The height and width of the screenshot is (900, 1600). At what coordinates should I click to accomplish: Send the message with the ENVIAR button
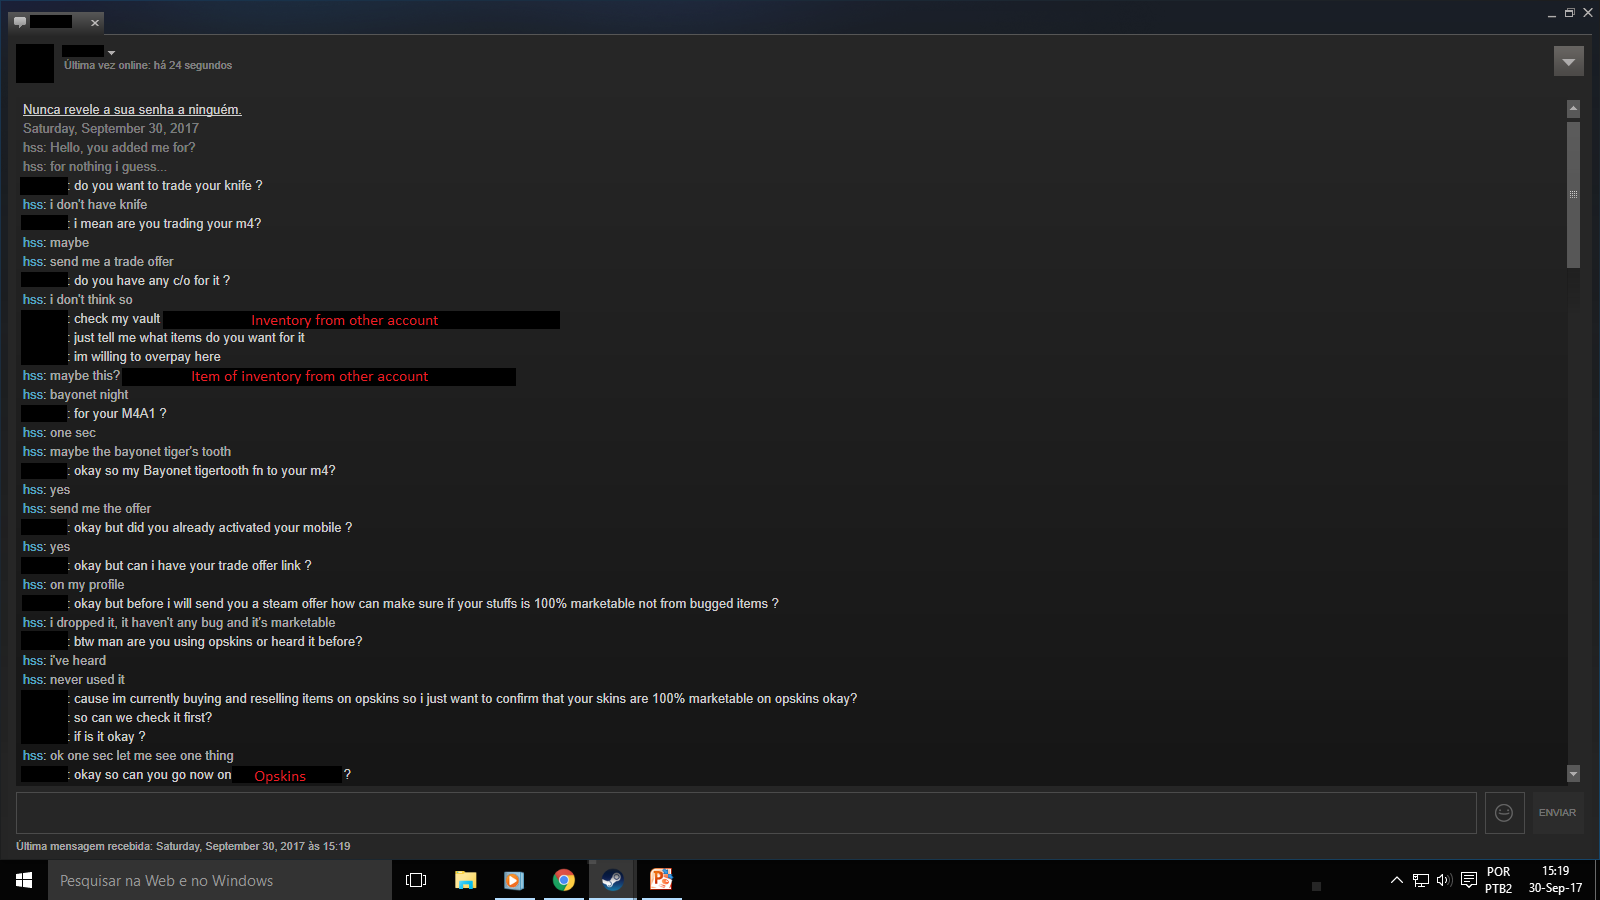coord(1558,813)
